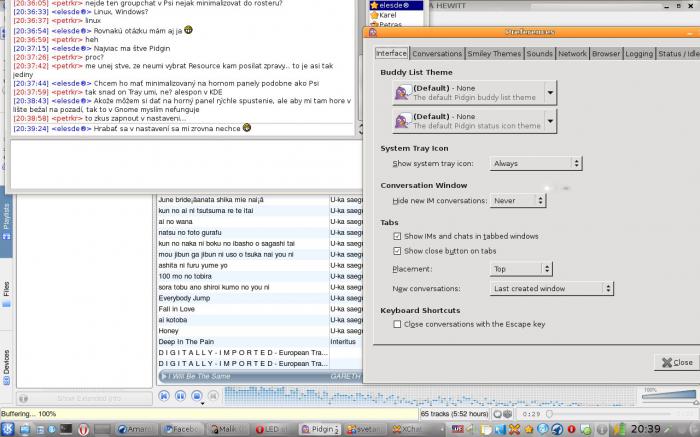700x437 pixels.
Task: Open the Playlists sidebar tab in Amarok
Action: (6, 222)
